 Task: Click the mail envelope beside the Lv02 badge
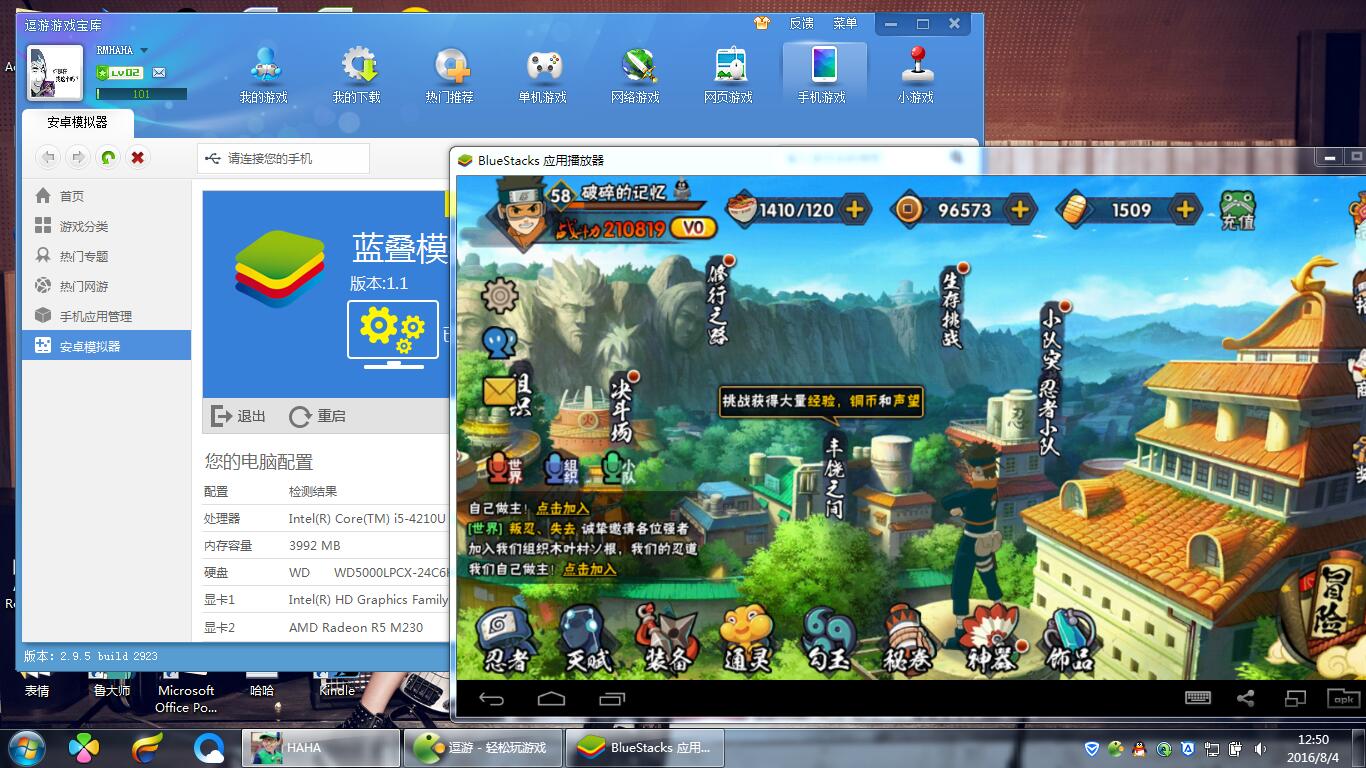[159, 73]
